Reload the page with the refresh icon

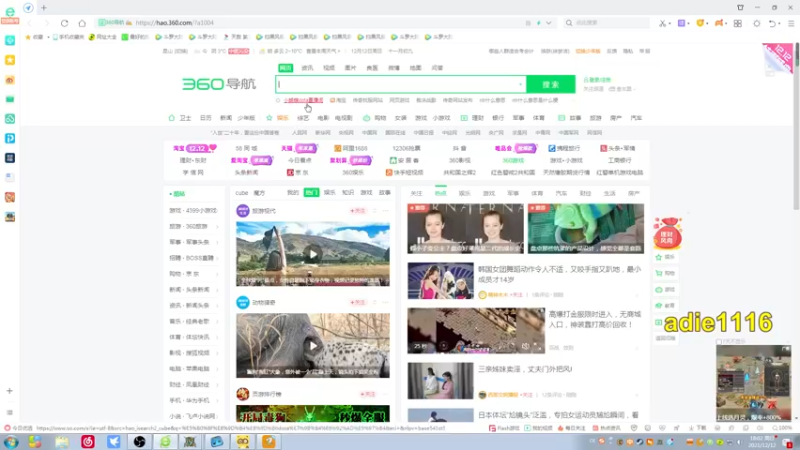(x=64, y=23)
